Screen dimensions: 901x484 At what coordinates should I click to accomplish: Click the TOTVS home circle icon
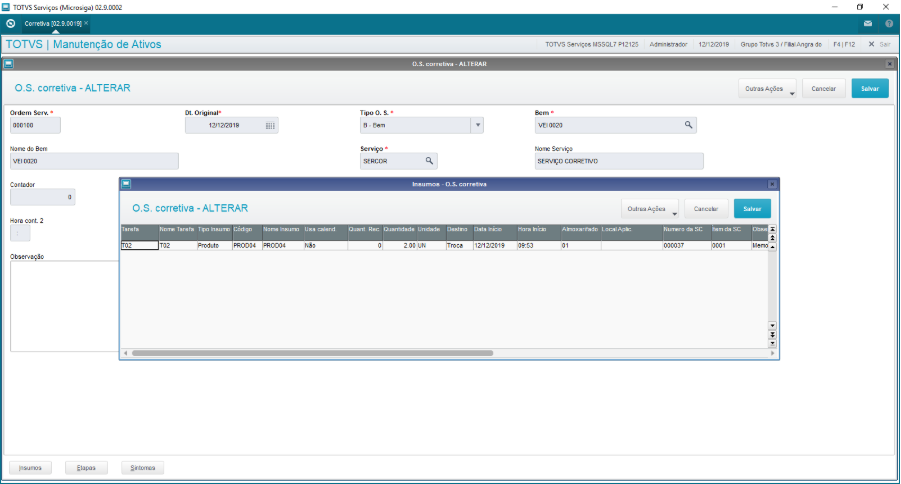click(10, 24)
